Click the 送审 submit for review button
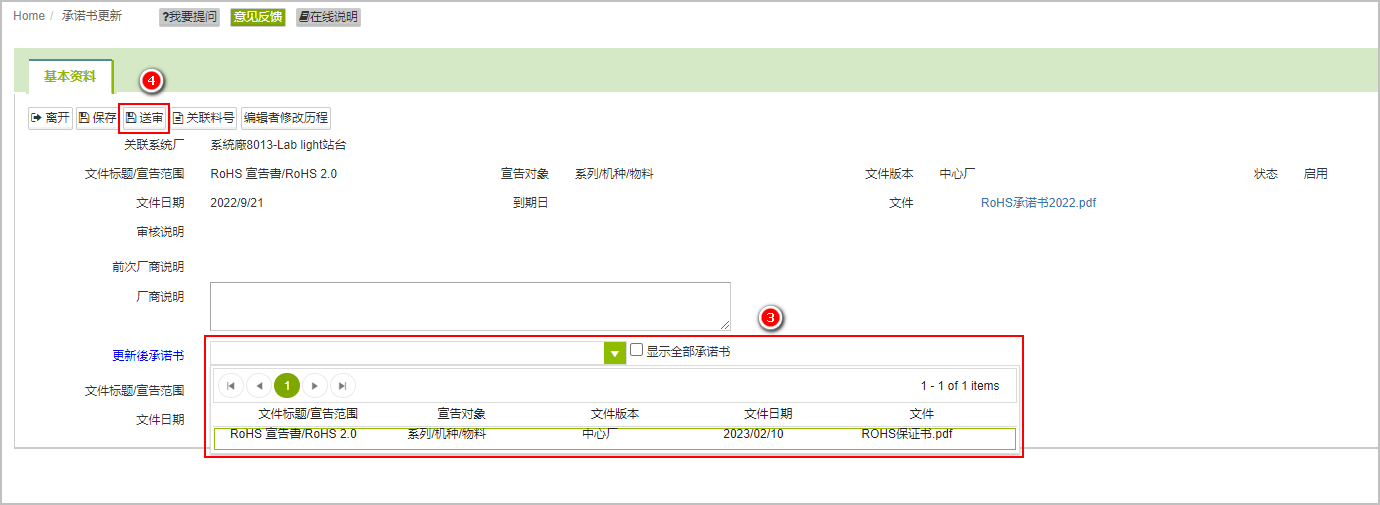The width and height of the screenshot is (1380, 505). click(x=144, y=118)
